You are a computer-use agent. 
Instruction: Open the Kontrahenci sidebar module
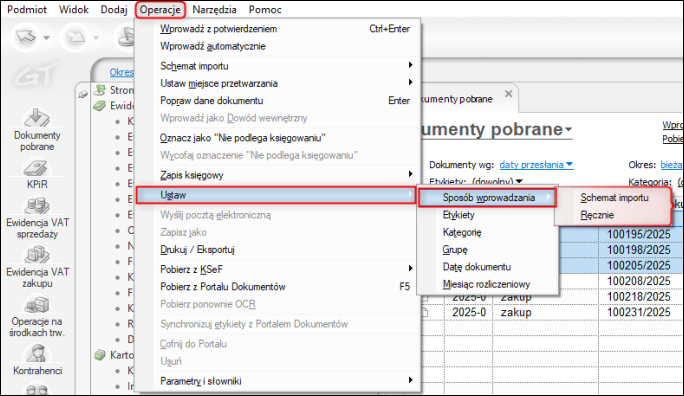(38, 360)
